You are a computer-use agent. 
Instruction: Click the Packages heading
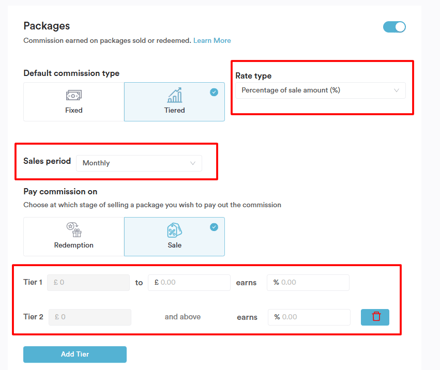[47, 26]
